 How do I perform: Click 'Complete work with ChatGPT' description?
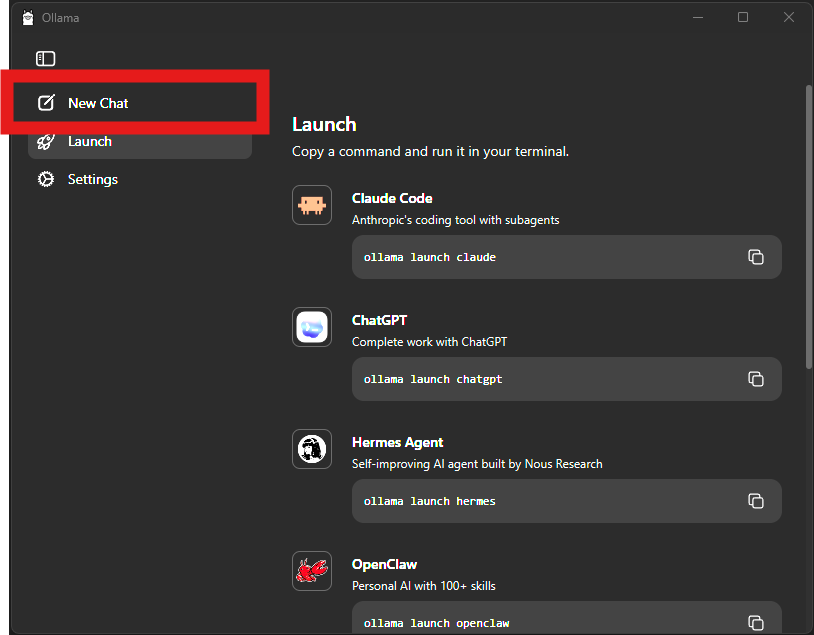click(429, 342)
